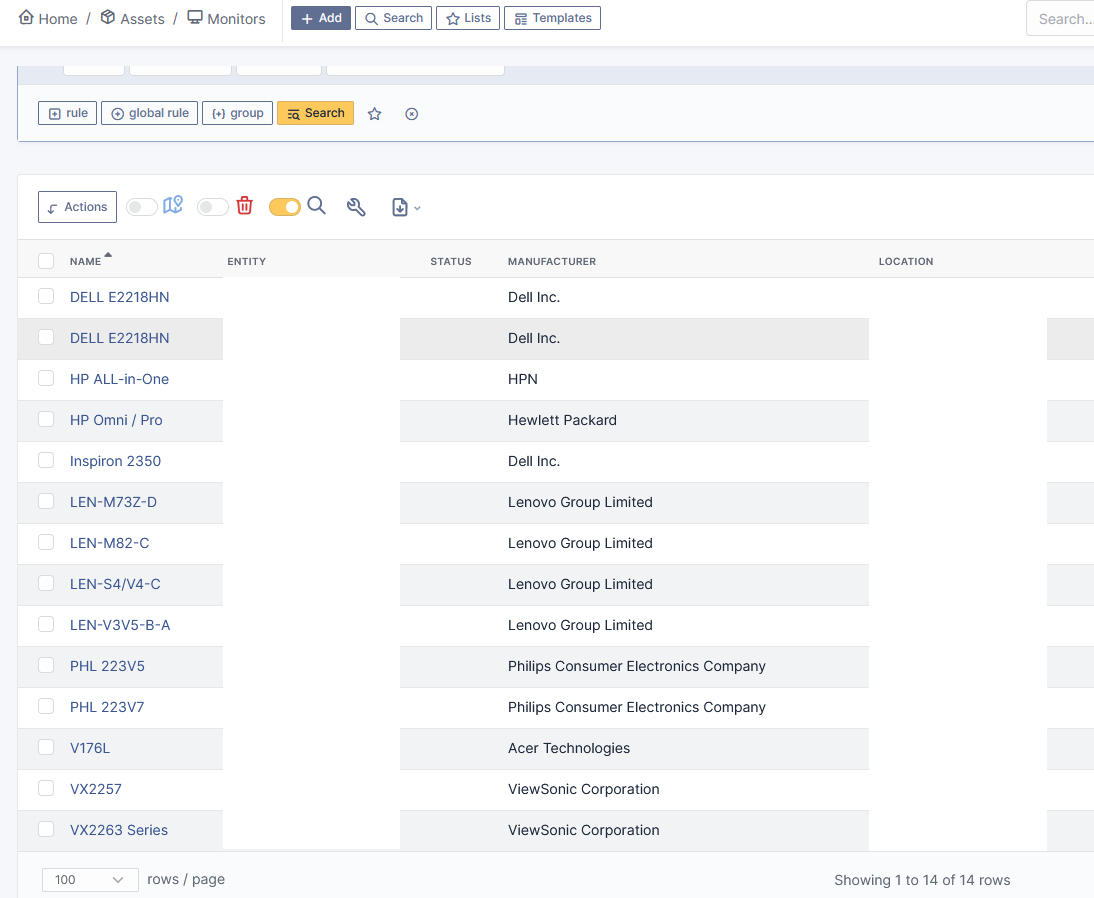
Task: Sort by ENTITY column
Action: pos(246,261)
